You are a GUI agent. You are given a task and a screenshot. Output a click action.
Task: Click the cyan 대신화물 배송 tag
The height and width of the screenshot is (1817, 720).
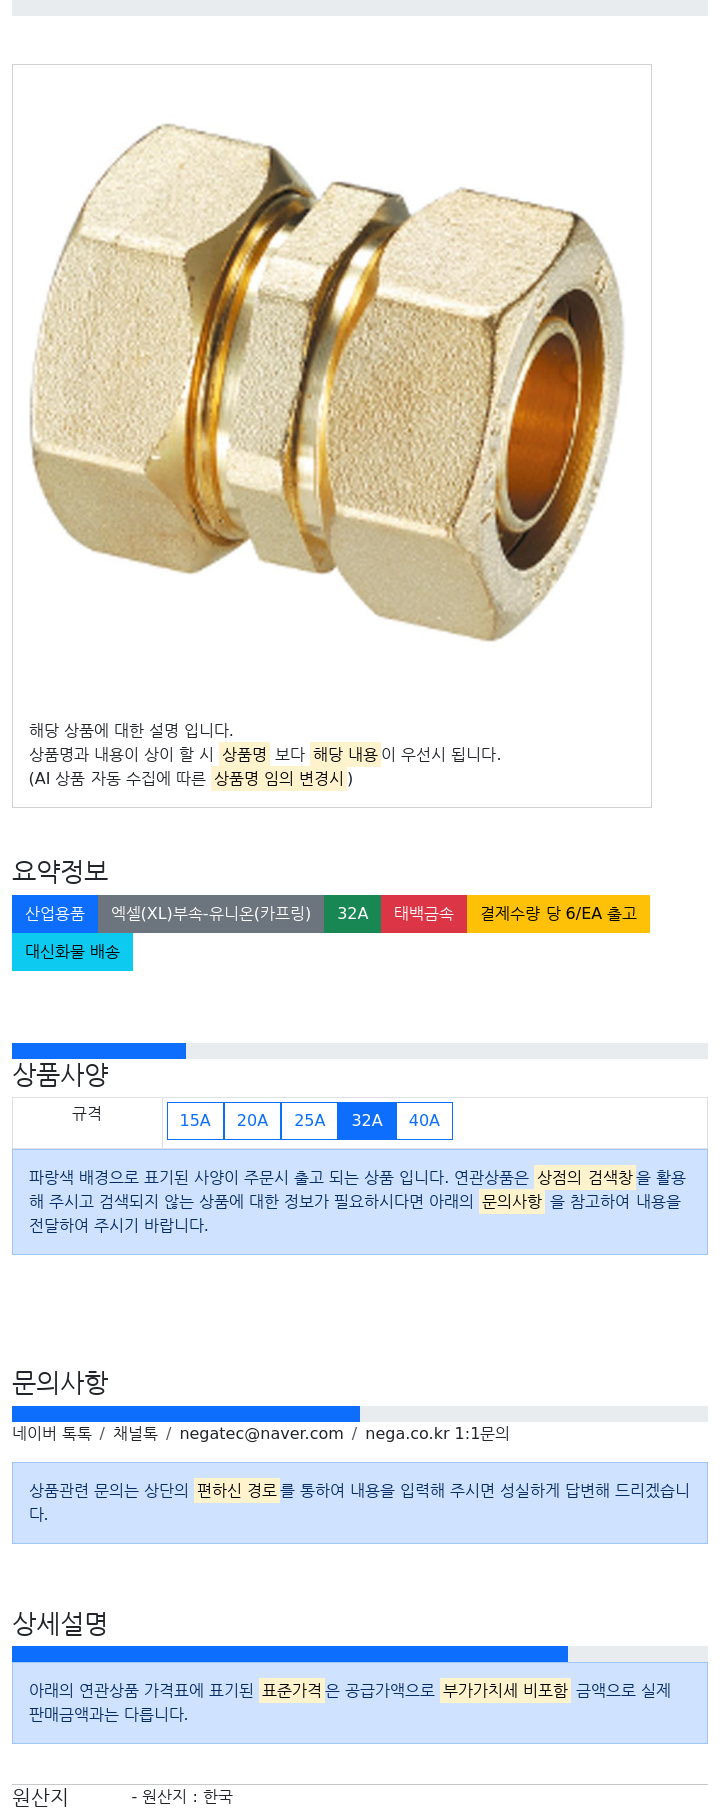point(72,952)
